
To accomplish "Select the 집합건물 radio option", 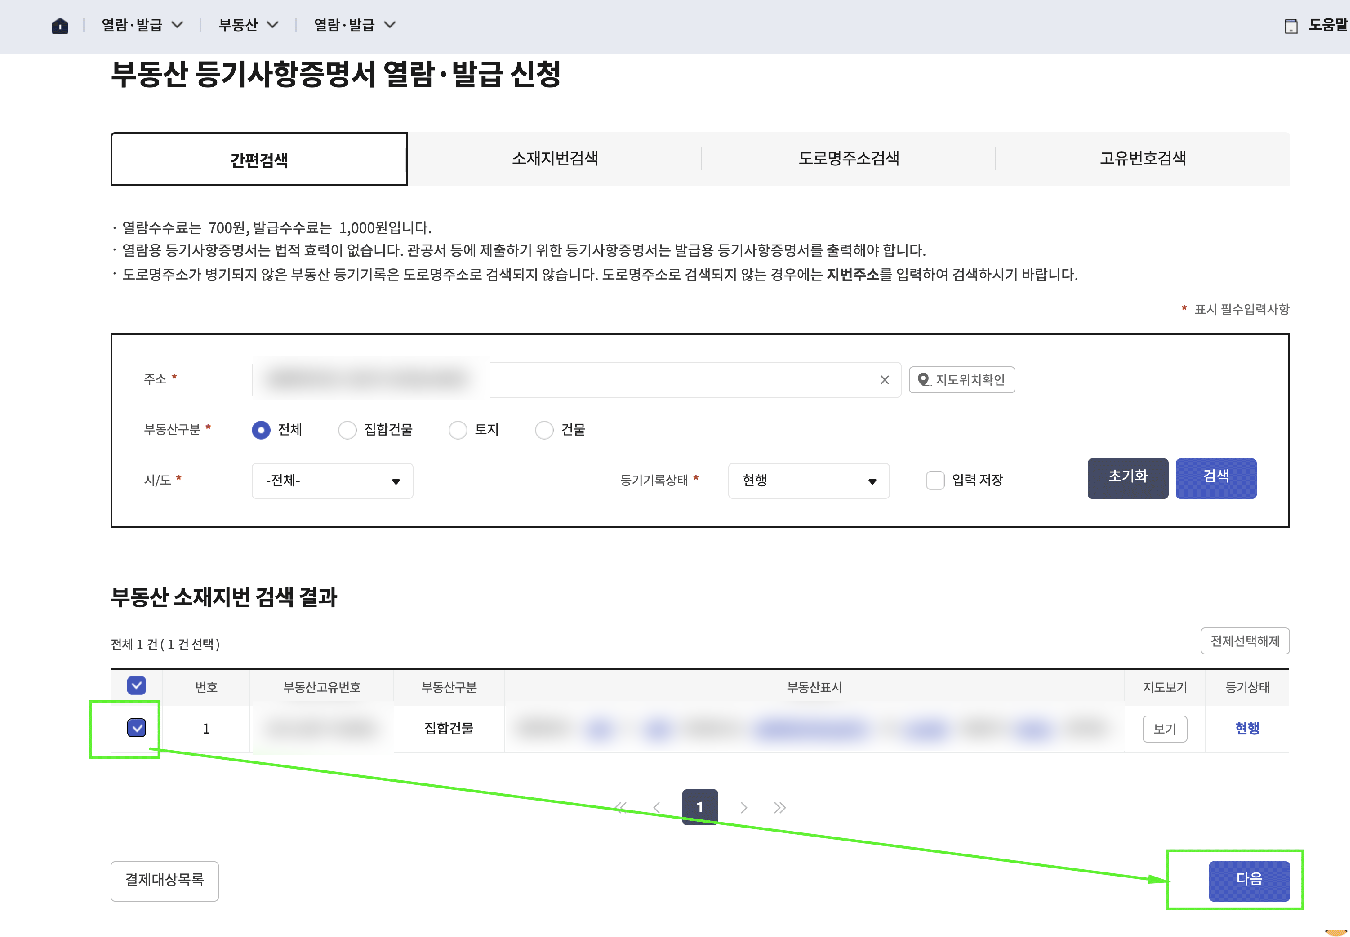I will pyautogui.click(x=347, y=429).
